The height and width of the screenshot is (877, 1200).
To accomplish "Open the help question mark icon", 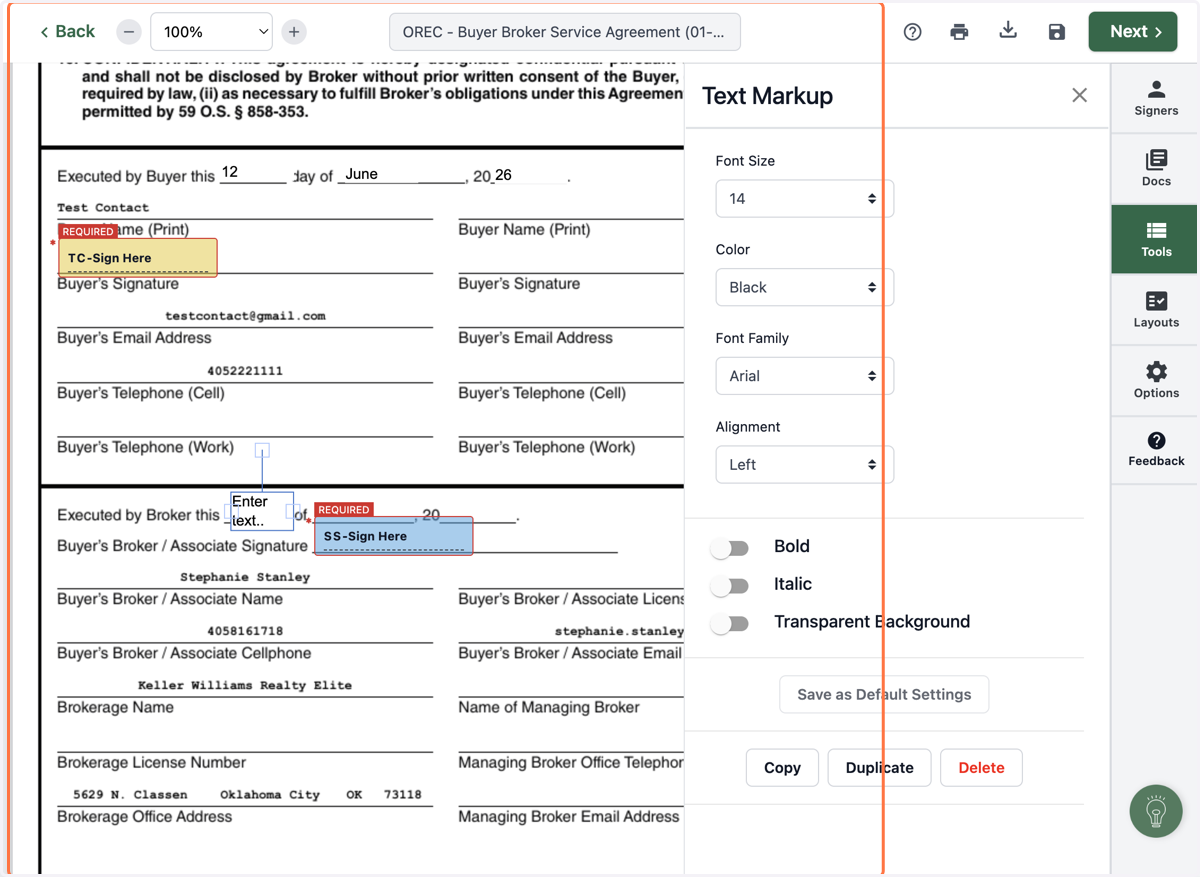I will click(912, 32).
